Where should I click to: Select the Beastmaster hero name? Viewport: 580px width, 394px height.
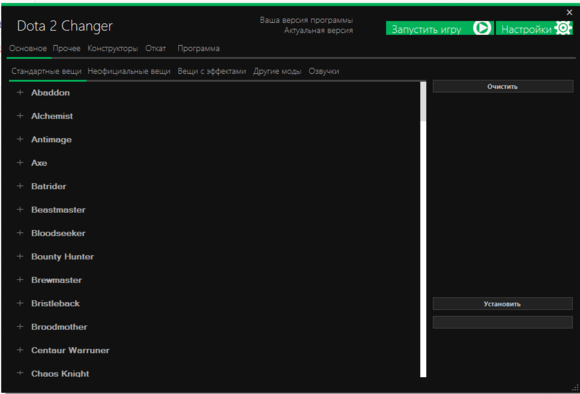point(58,210)
